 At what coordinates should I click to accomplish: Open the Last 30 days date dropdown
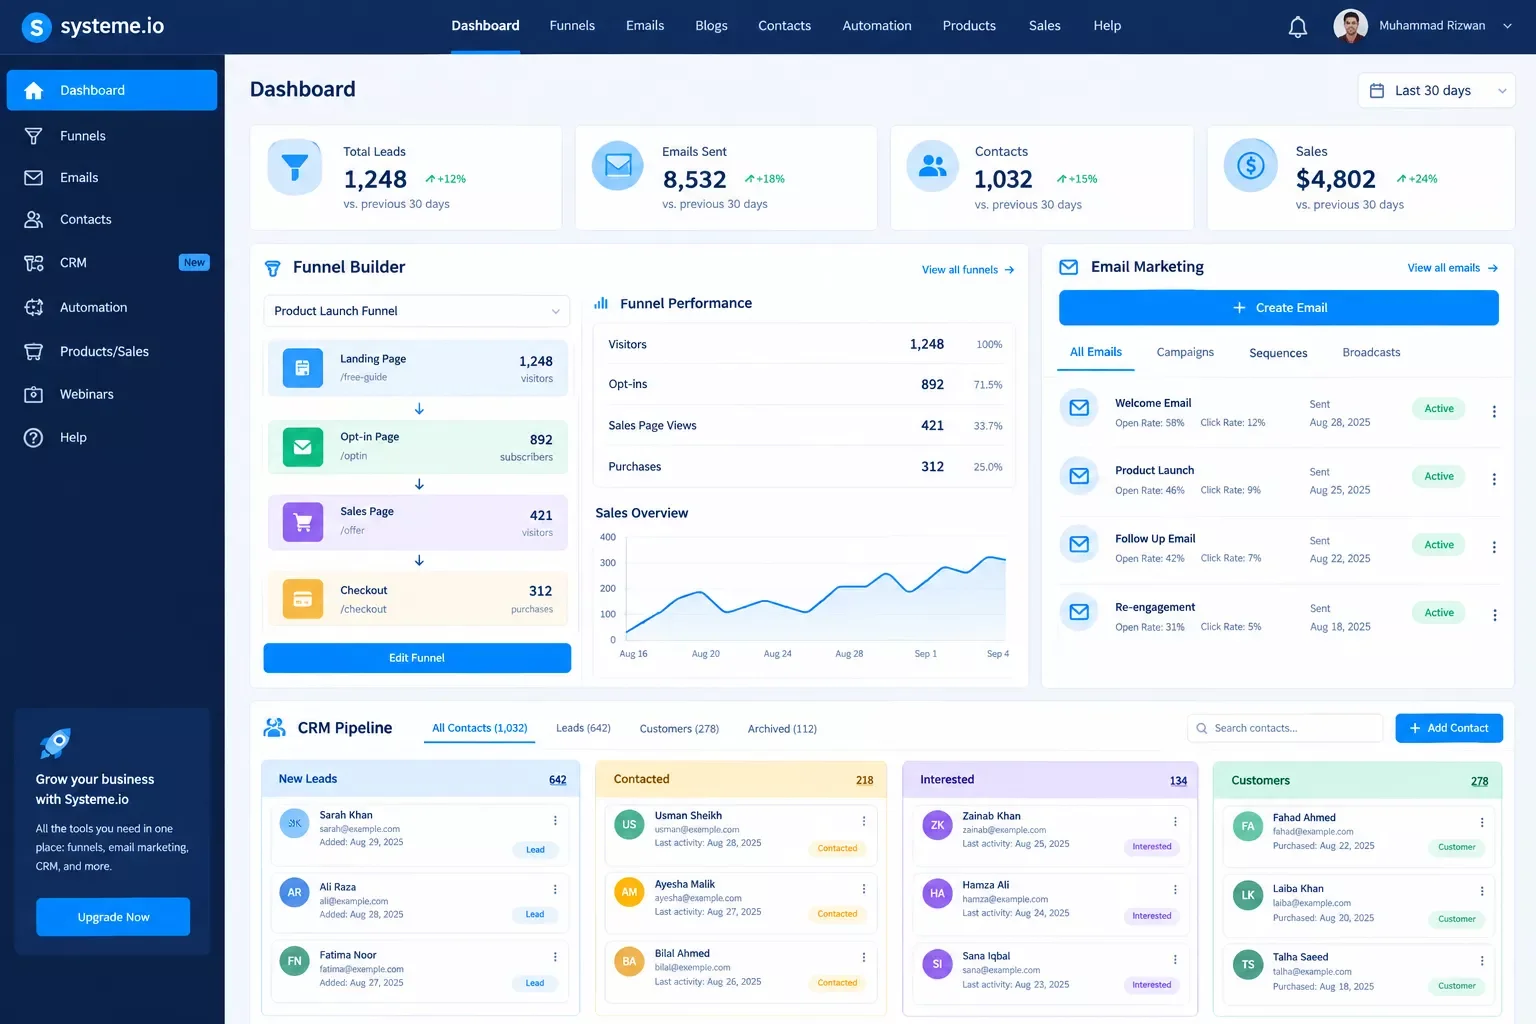(x=1437, y=91)
